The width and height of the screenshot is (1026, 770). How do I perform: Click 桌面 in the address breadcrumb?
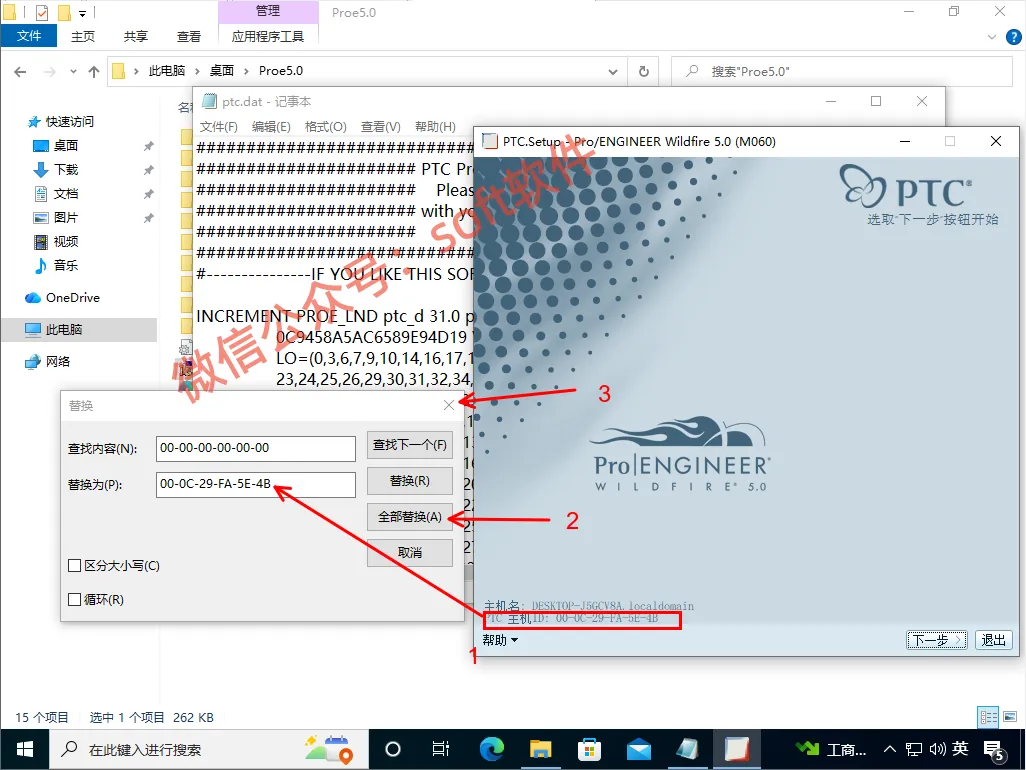click(x=222, y=71)
